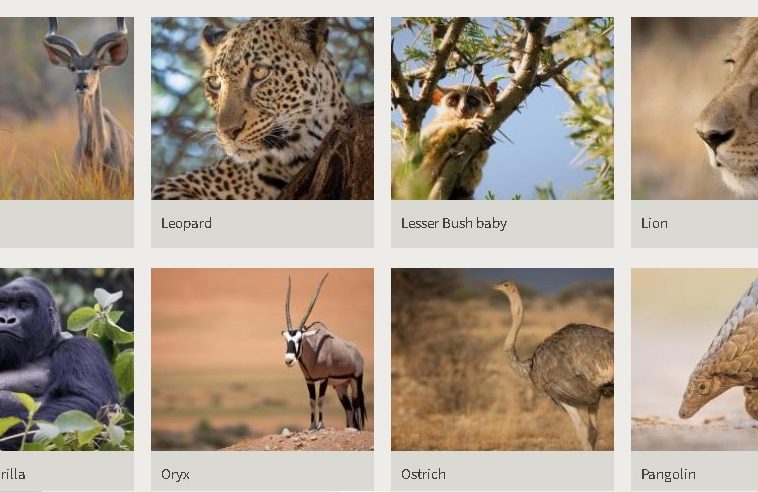View the Ostrich photo thumbnail
Image resolution: width=758 pixels, height=492 pixels.
[x=502, y=359]
